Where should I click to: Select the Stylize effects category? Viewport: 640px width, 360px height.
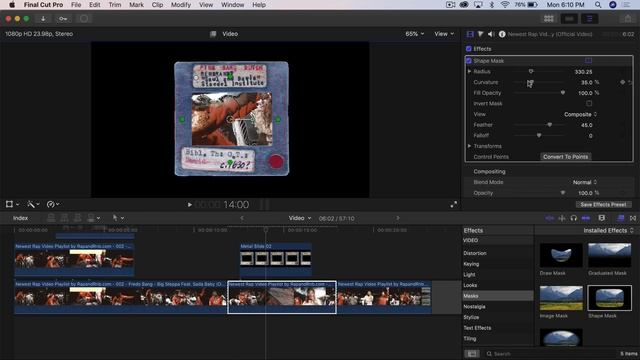[x=471, y=317]
